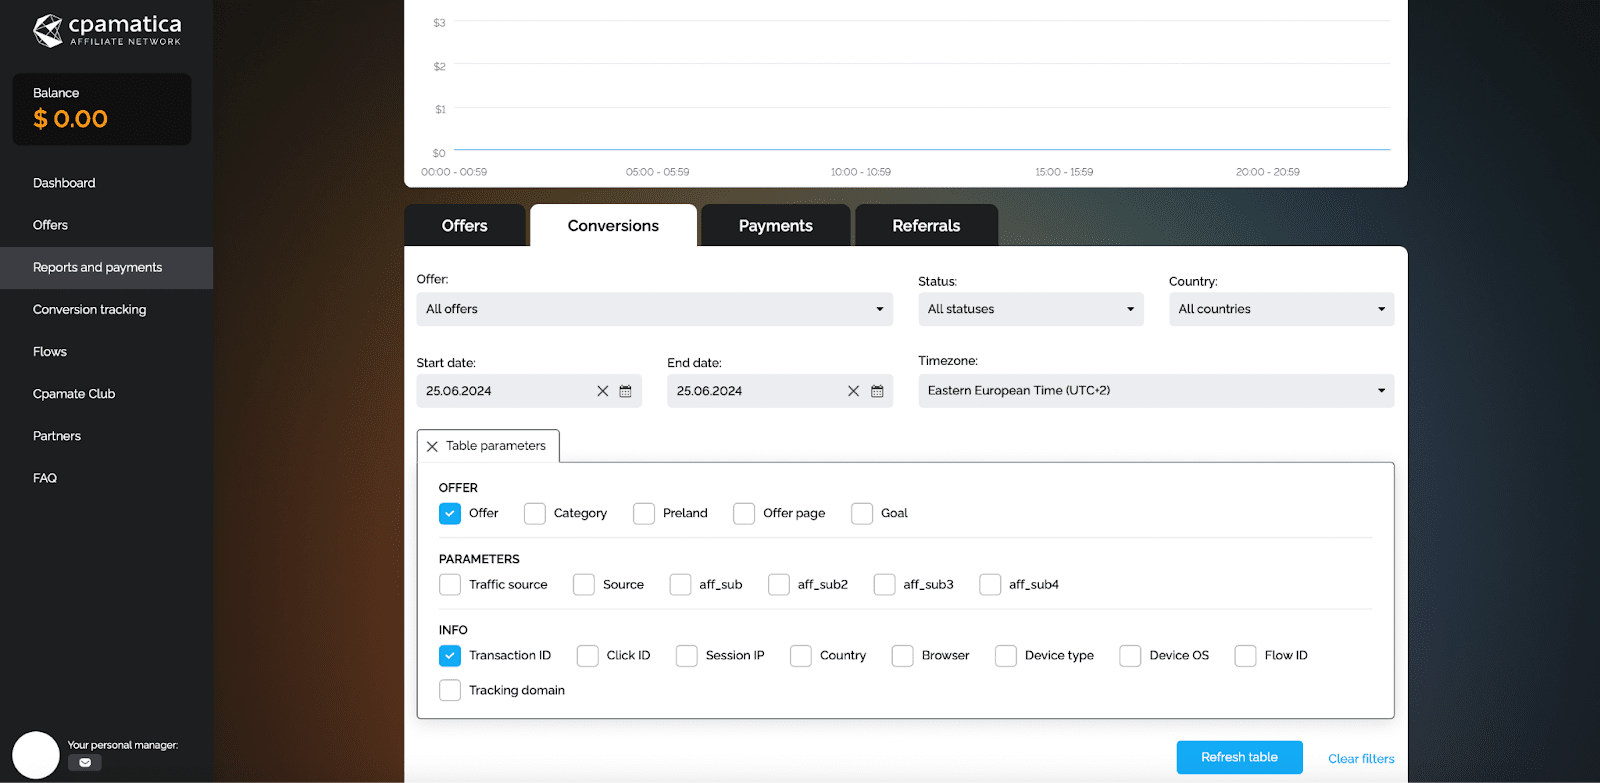1600x783 pixels.
Task: Open the All statuses dropdown
Action: click(1030, 309)
